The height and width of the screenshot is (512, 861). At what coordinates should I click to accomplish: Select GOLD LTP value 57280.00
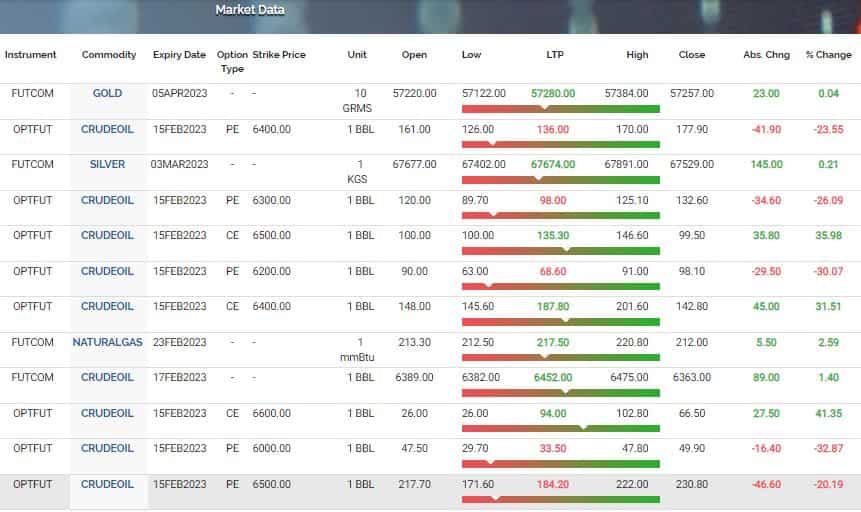[553, 93]
